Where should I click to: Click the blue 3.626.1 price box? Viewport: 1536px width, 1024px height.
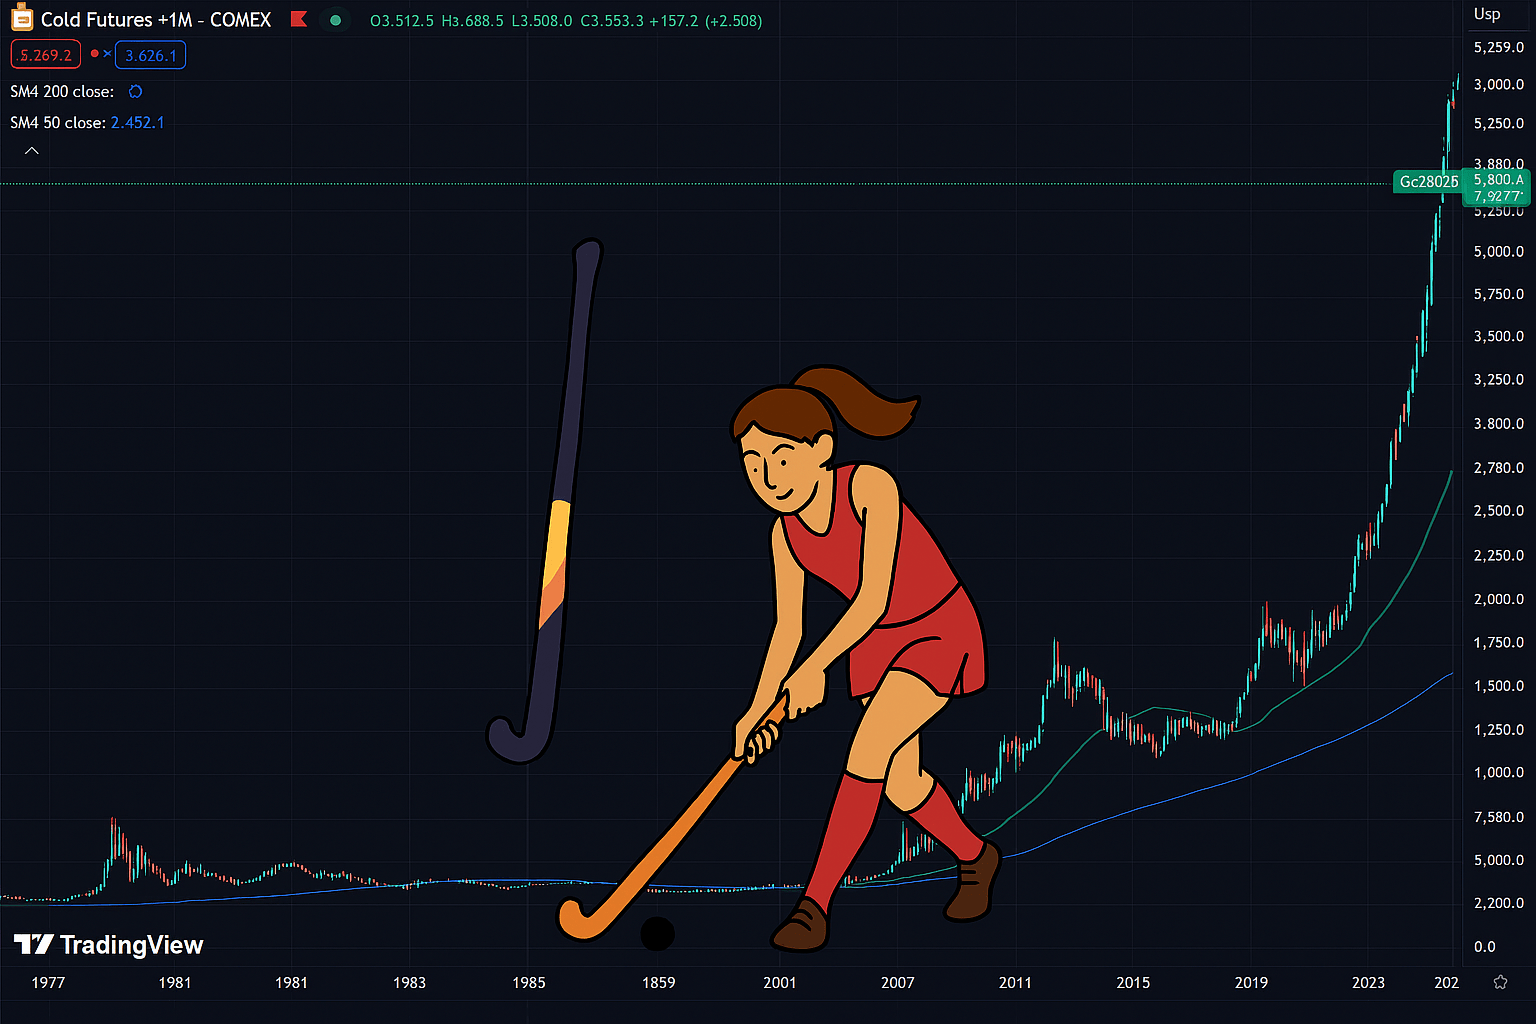tap(151, 55)
